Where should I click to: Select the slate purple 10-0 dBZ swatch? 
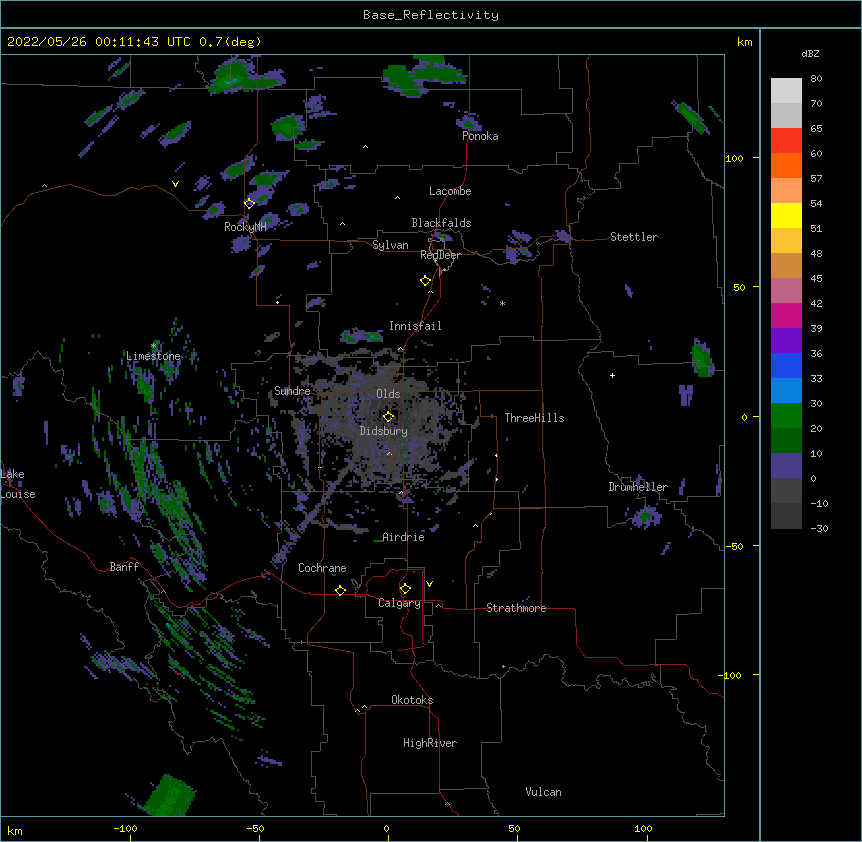coord(786,466)
